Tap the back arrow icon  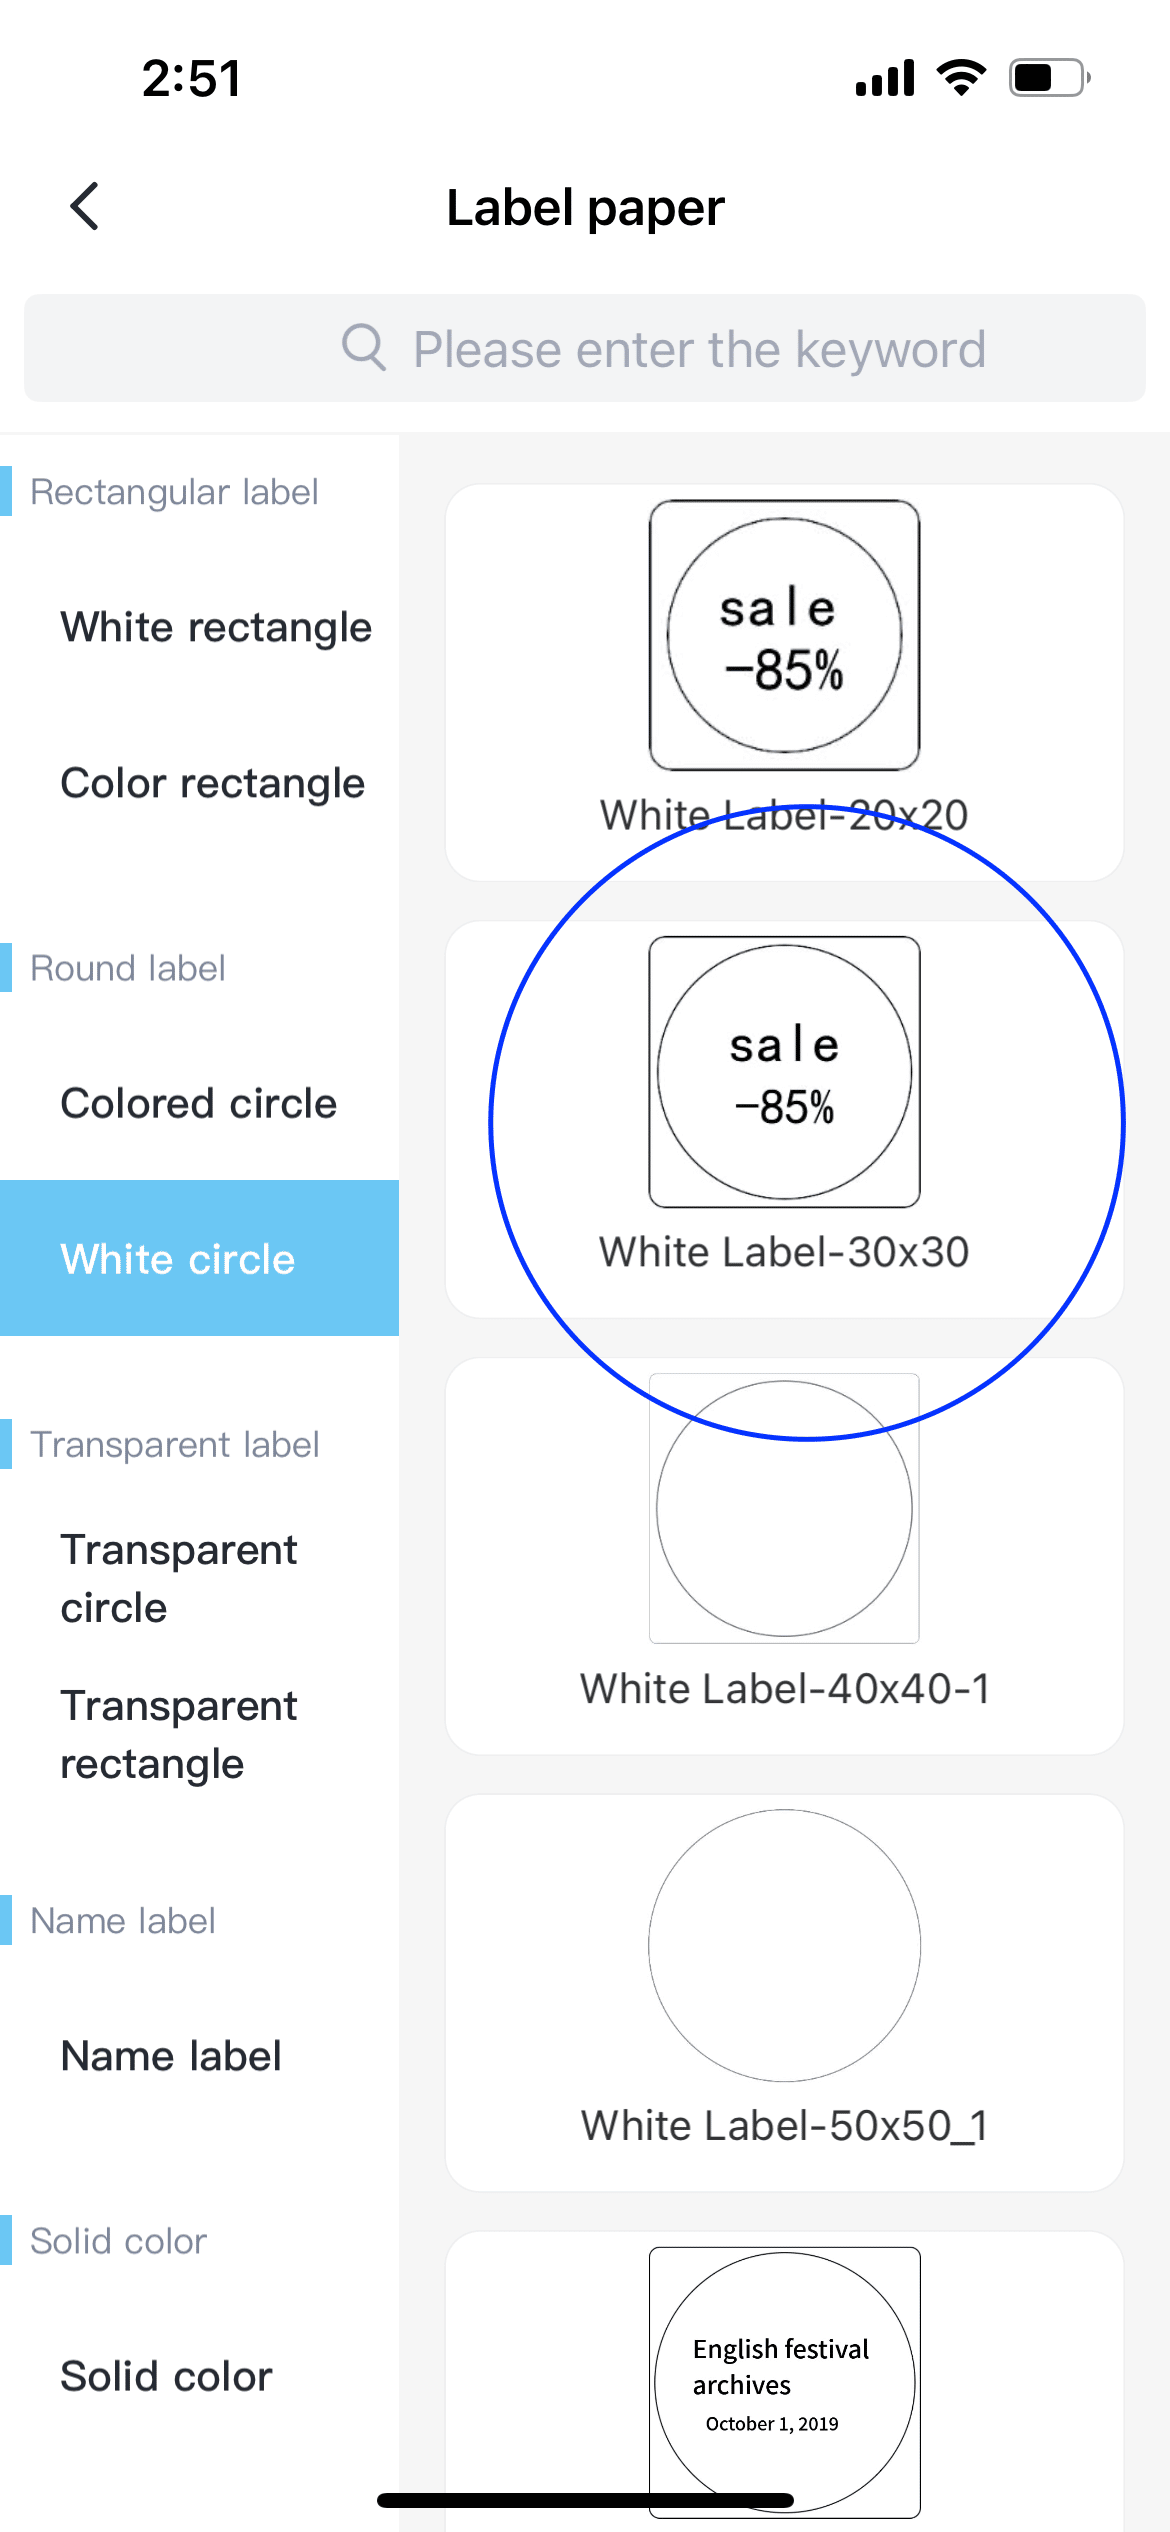click(85, 207)
